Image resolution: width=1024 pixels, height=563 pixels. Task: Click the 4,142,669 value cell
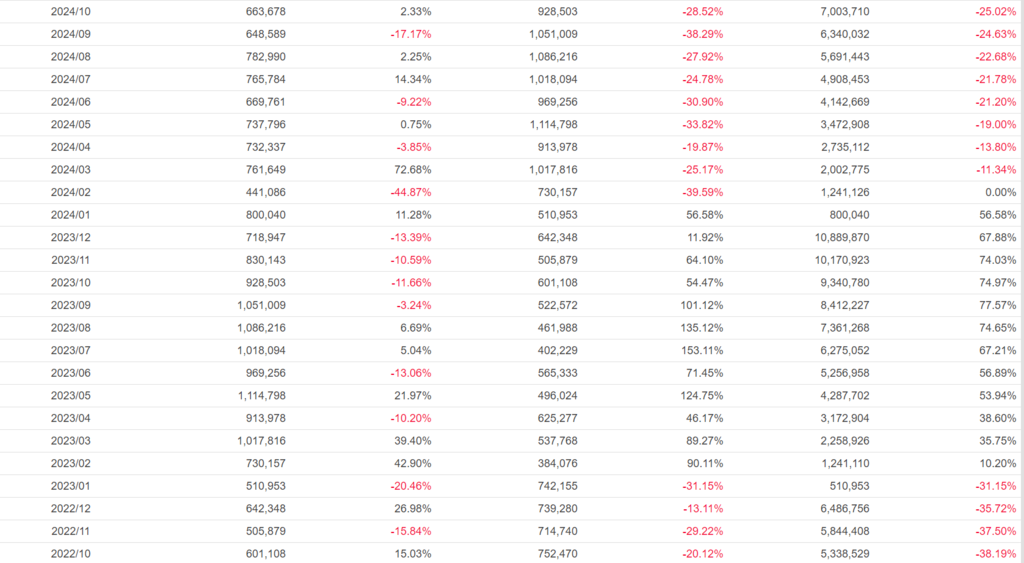tap(843, 102)
